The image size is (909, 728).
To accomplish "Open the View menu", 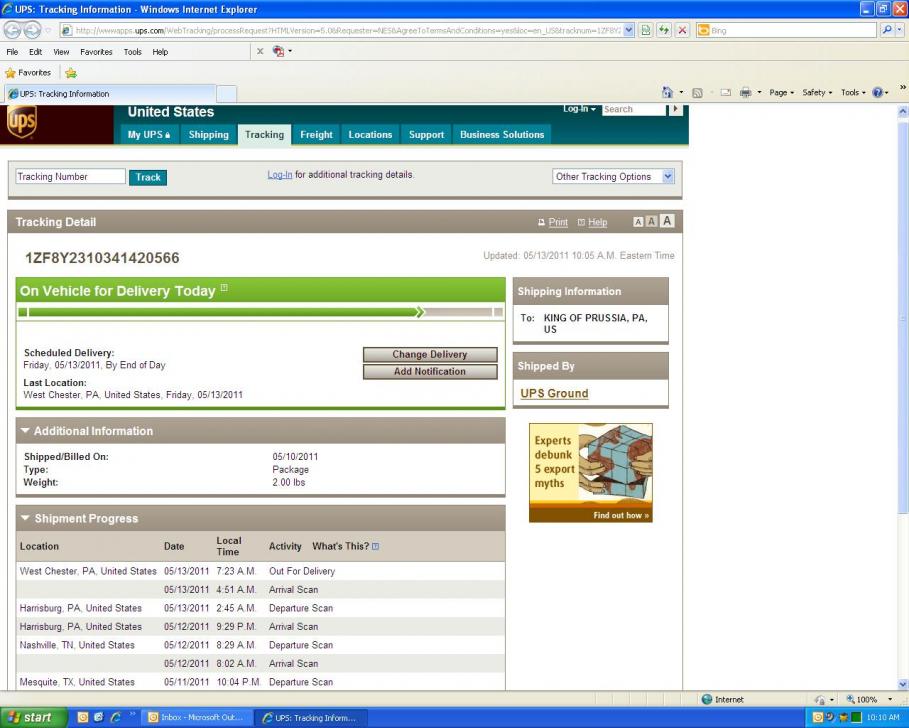I will tap(61, 52).
